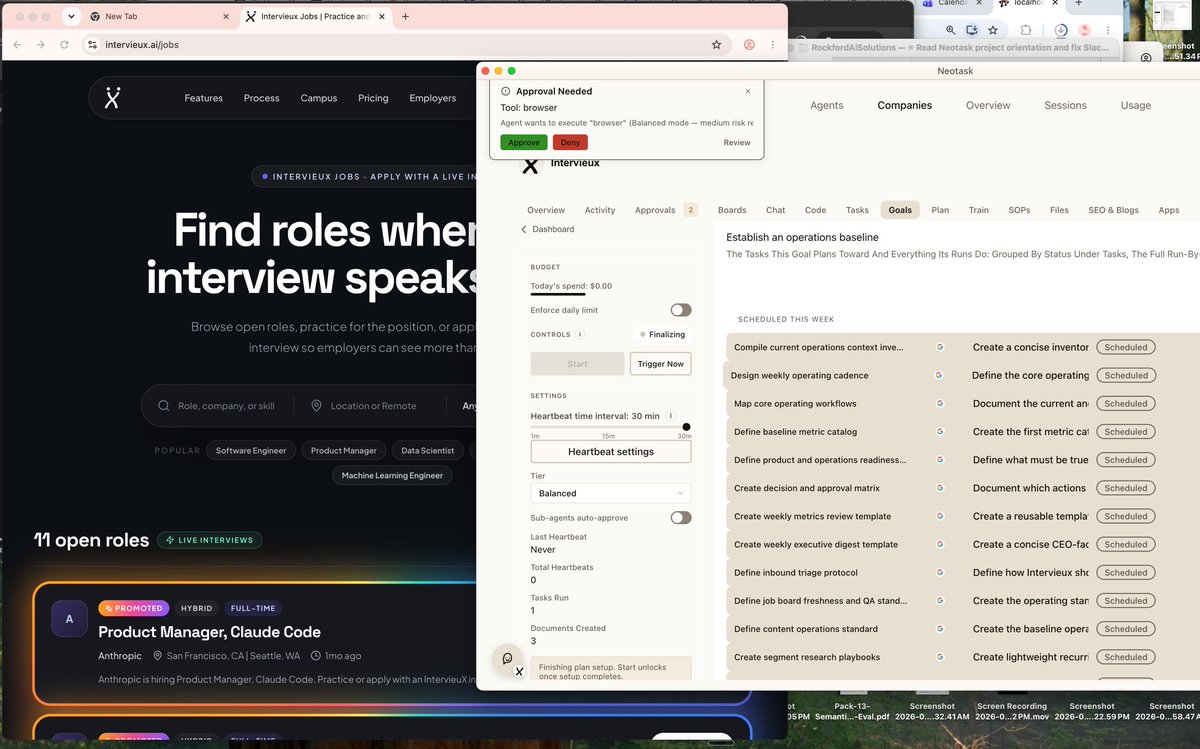Open Agents in Neotask top navigation

pyautogui.click(x=827, y=105)
